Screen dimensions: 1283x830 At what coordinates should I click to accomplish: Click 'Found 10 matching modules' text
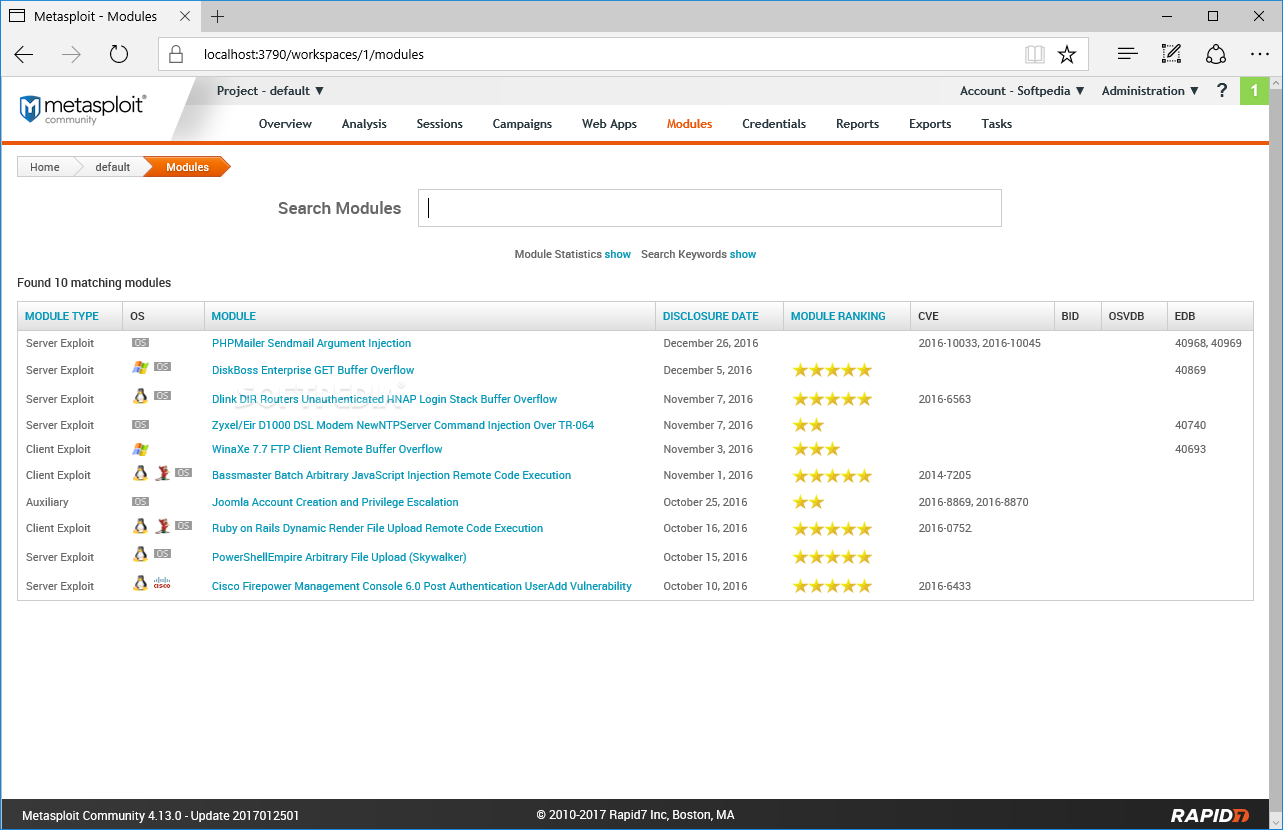[x=94, y=283]
